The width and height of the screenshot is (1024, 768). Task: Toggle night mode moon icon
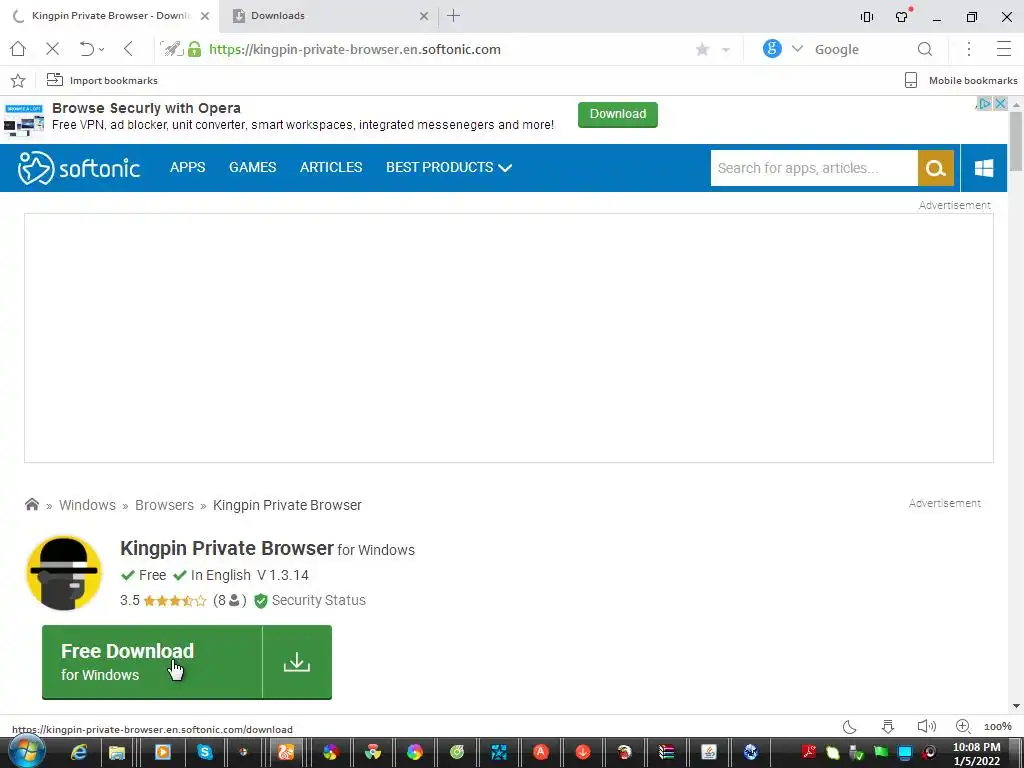(850, 726)
